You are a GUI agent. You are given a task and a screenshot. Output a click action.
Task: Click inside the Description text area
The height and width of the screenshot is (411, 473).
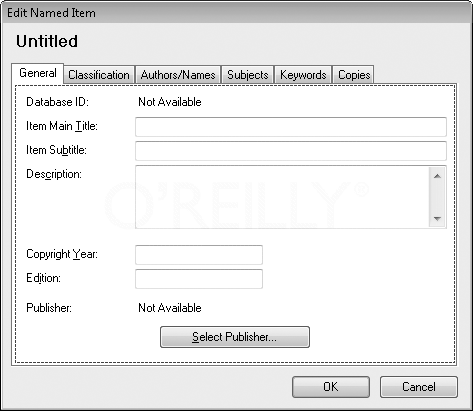282,197
